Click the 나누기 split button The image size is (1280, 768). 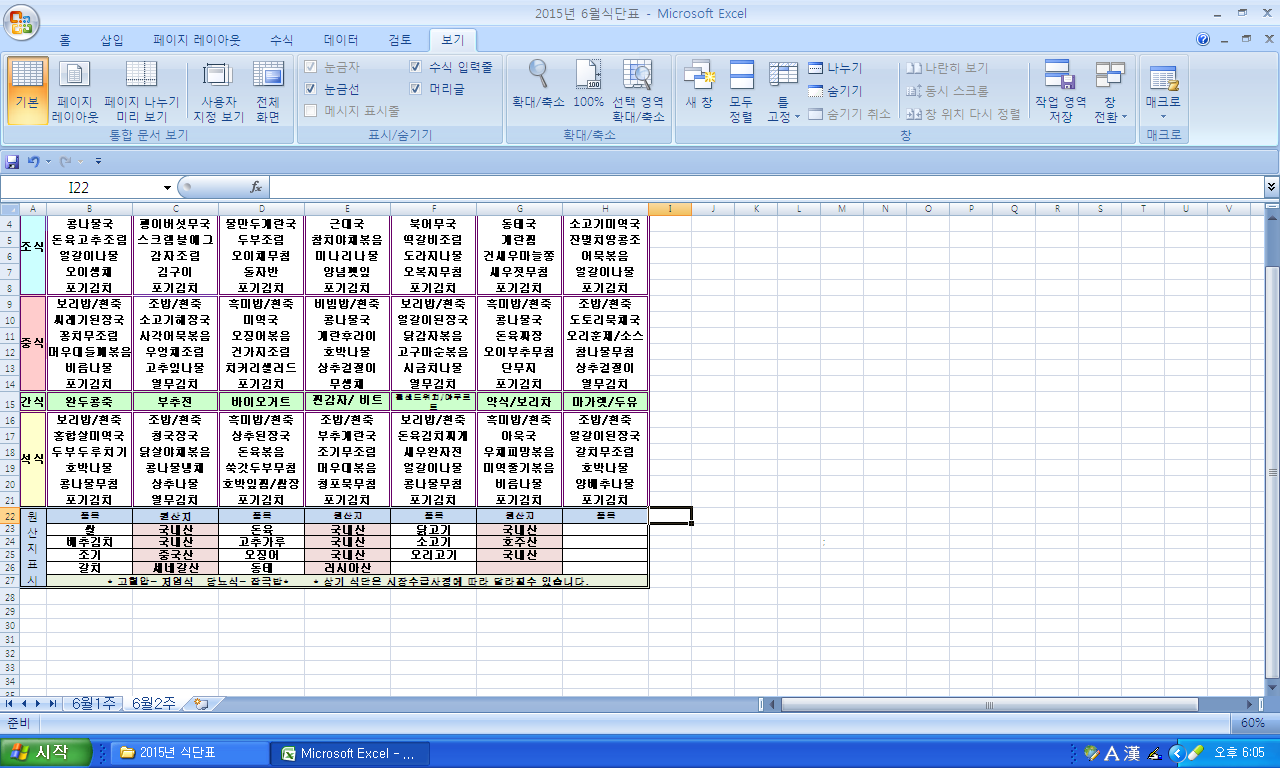click(x=836, y=68)
